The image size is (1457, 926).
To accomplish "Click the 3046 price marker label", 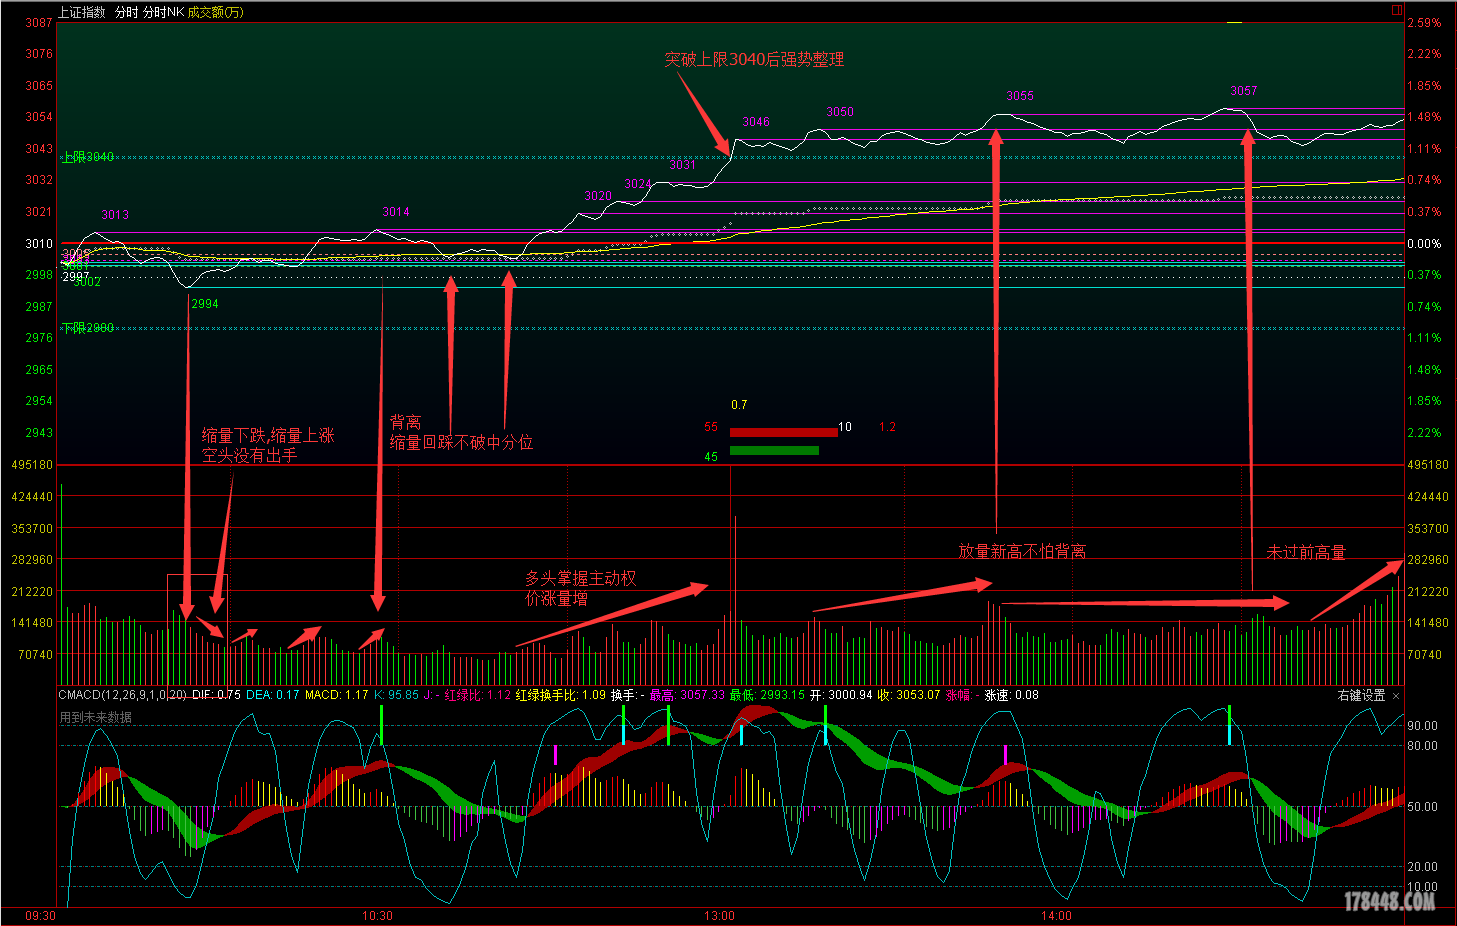I will point(756,122).
